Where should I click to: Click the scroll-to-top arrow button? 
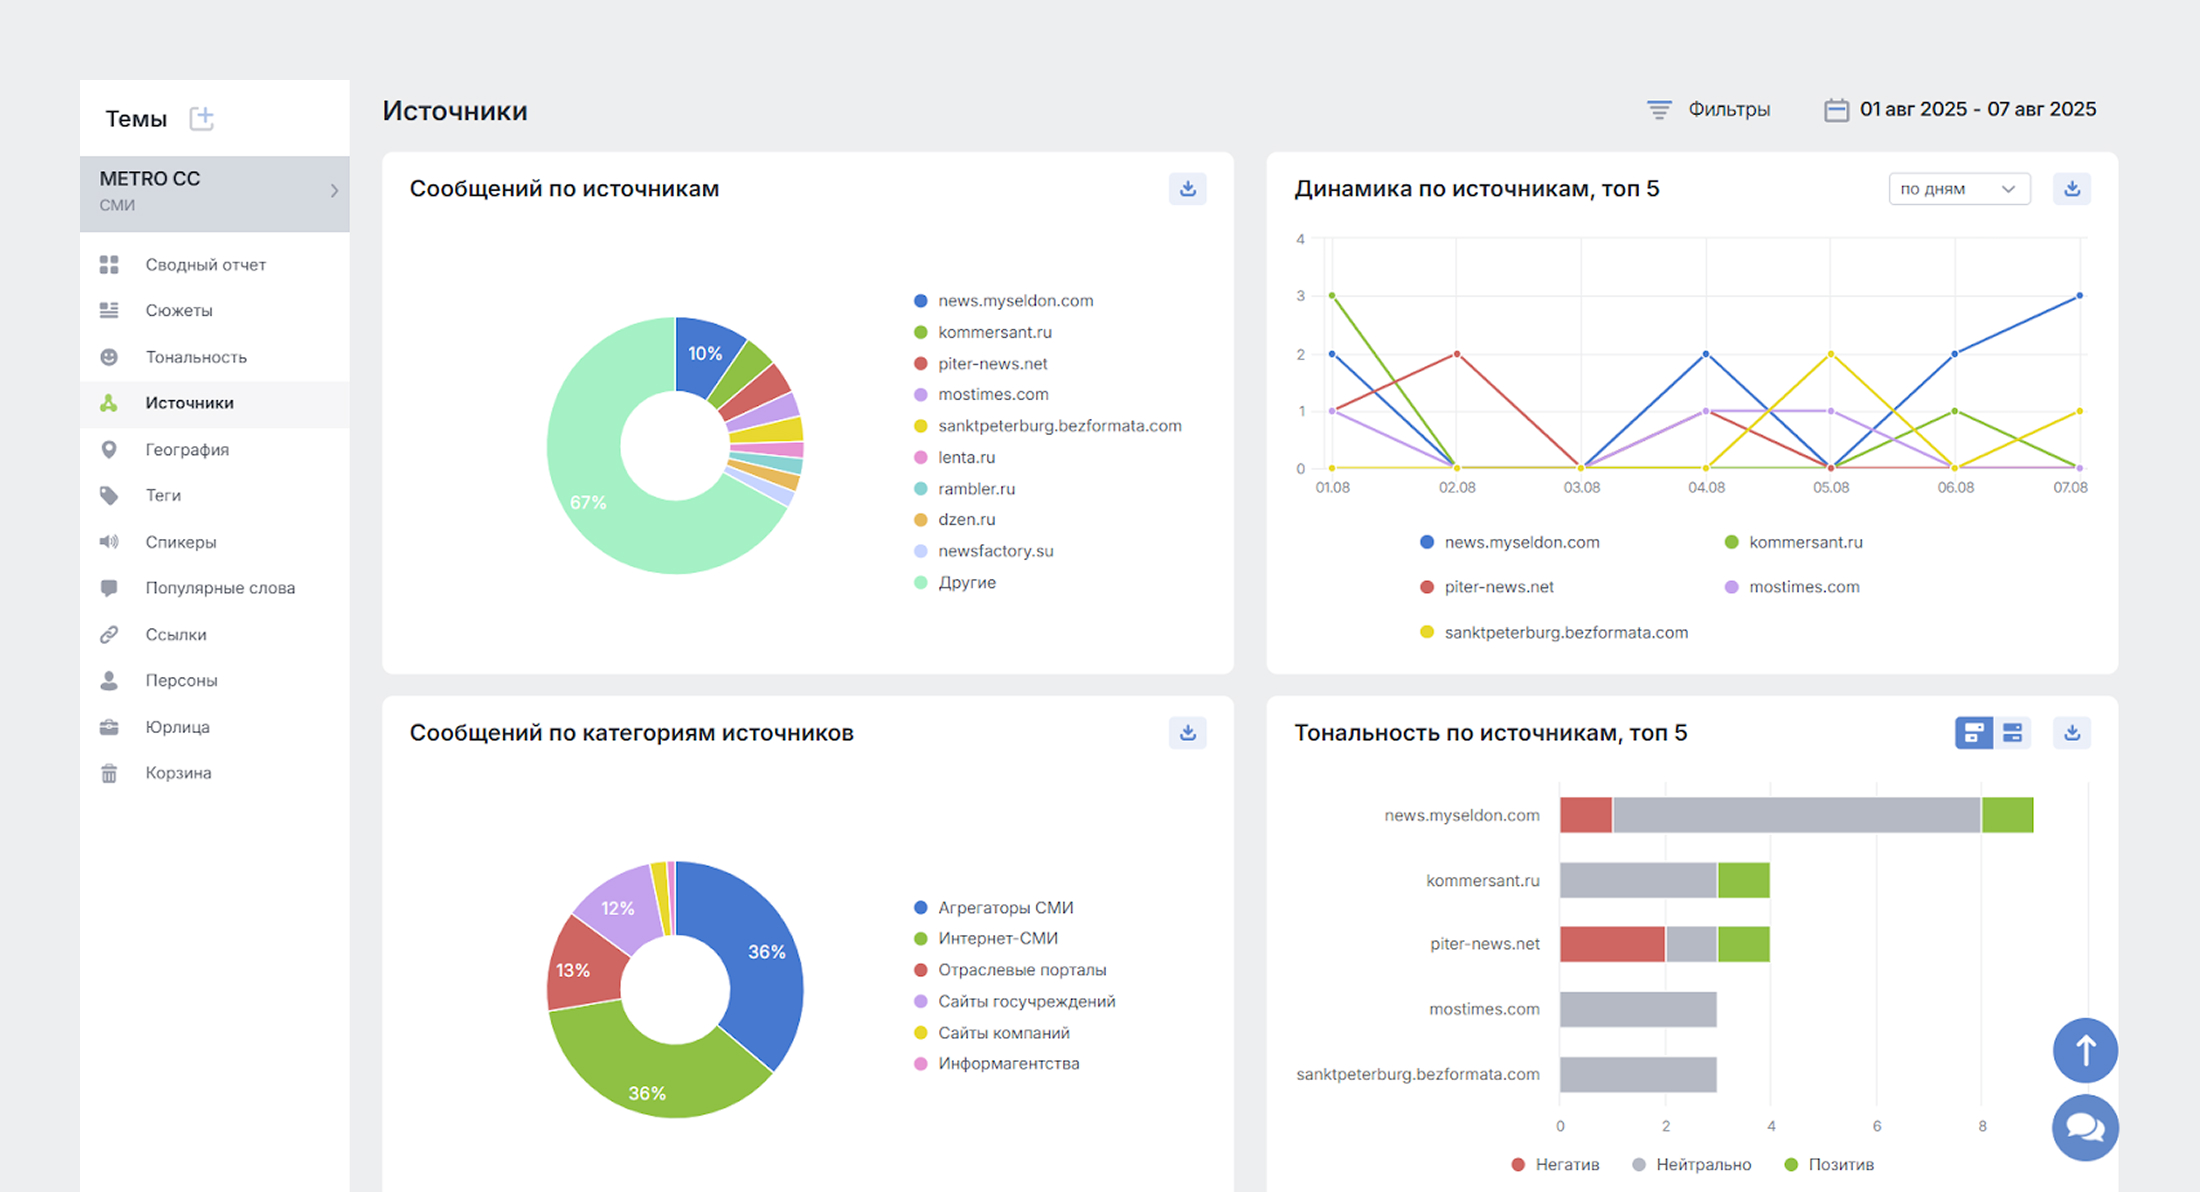pyautogui.click(x=2085, y=1050)
